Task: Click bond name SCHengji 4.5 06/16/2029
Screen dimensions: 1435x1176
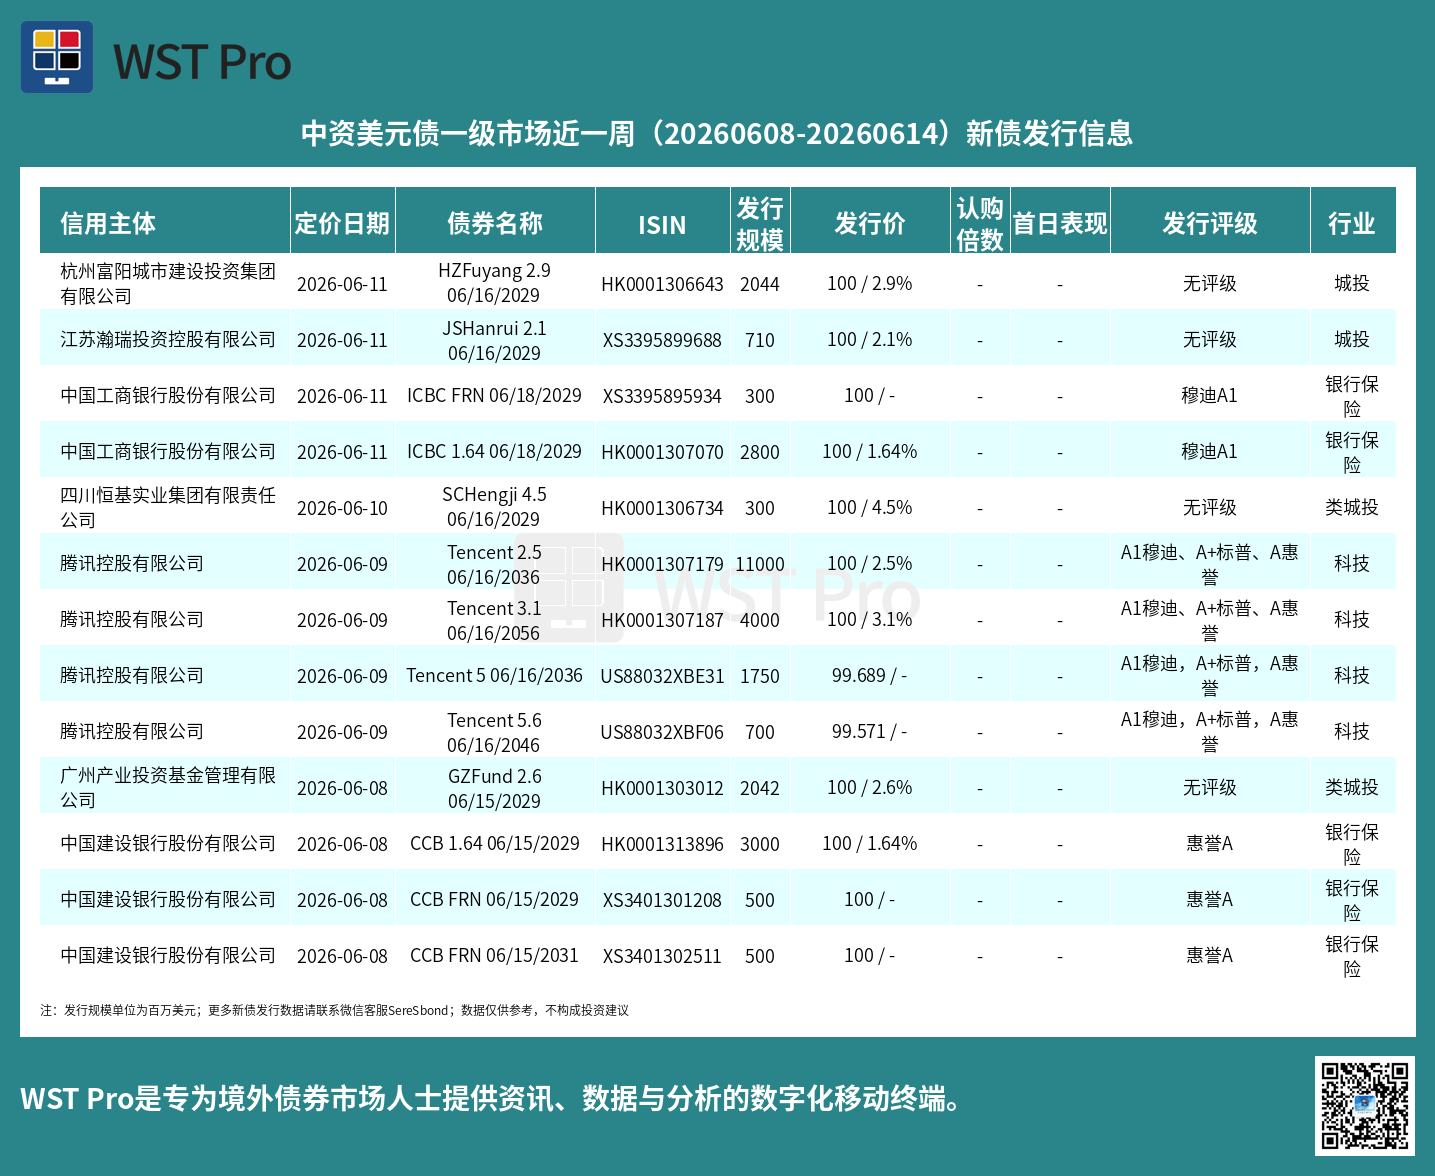Action: click(x=494, y=507)
